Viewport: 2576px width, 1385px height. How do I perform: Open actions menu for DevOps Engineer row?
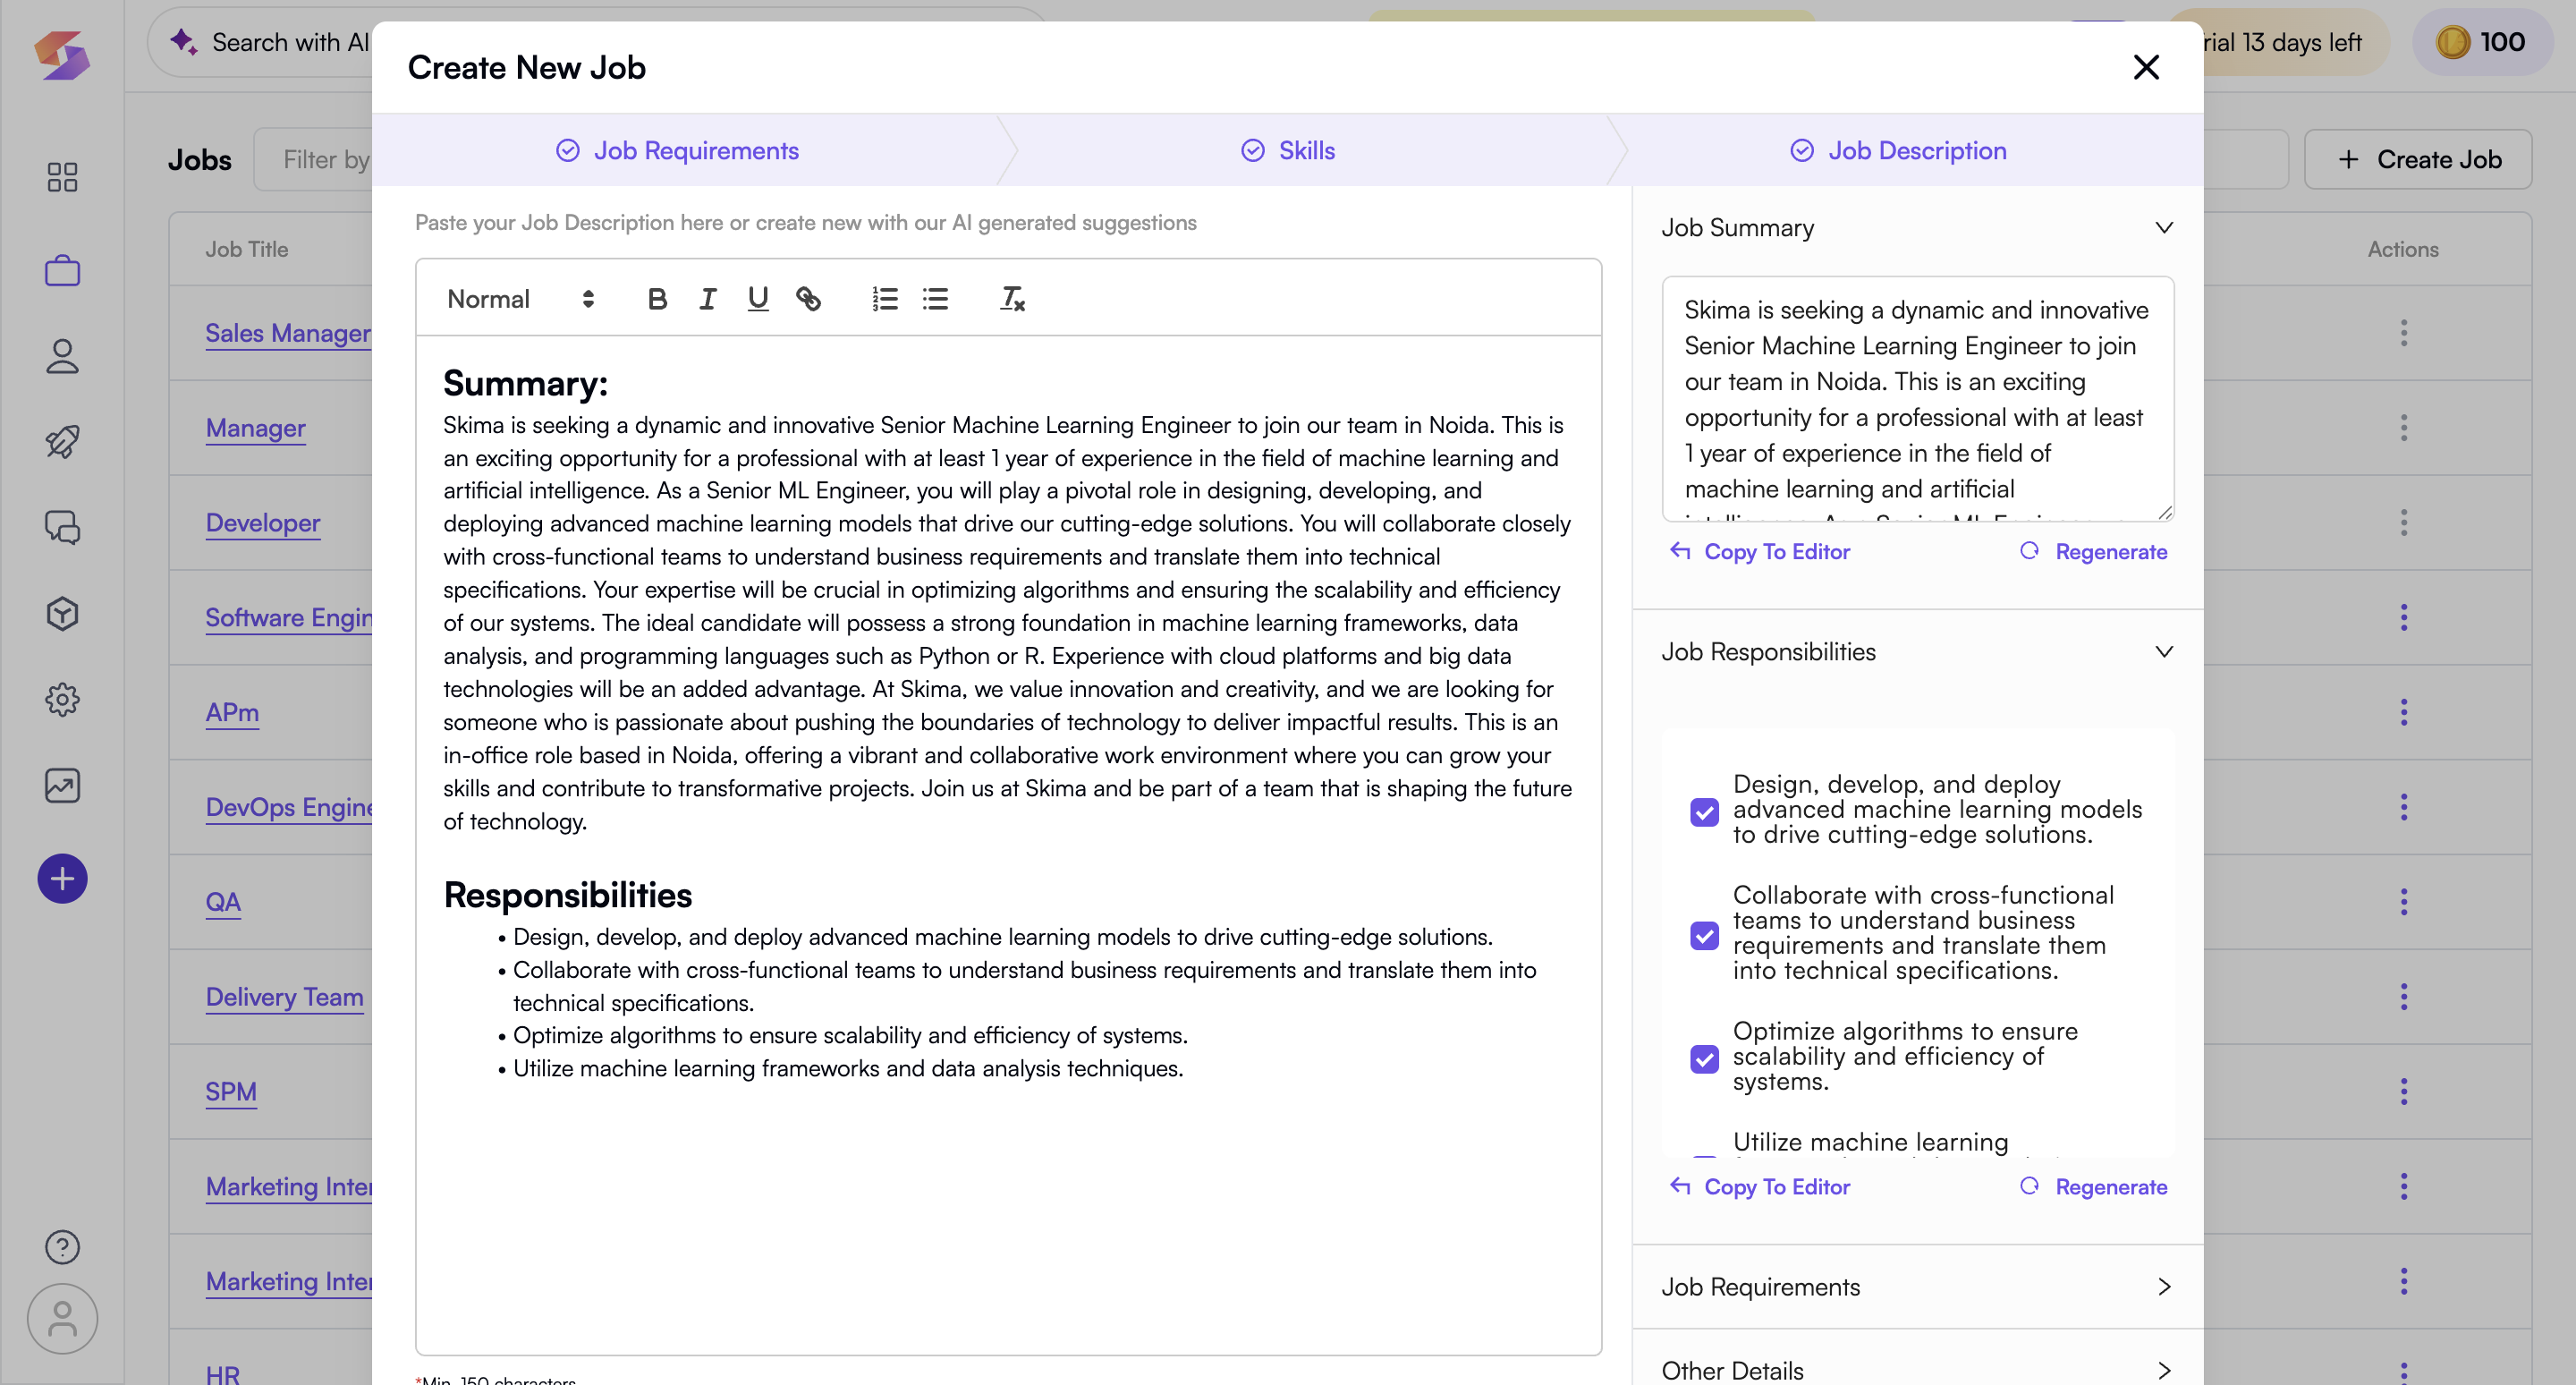coord(2403,807)
